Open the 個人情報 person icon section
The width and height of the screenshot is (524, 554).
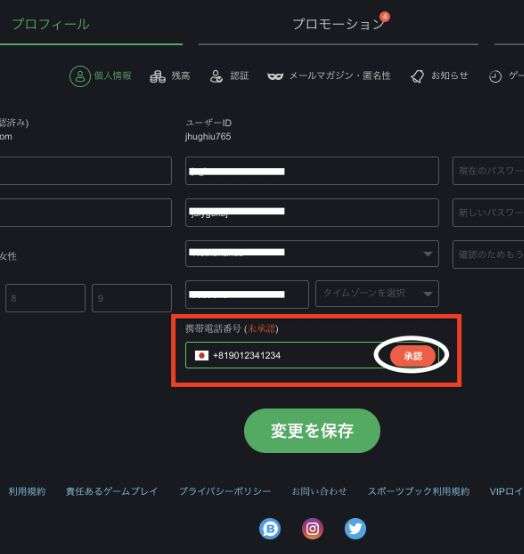click(x=80, y=76)
